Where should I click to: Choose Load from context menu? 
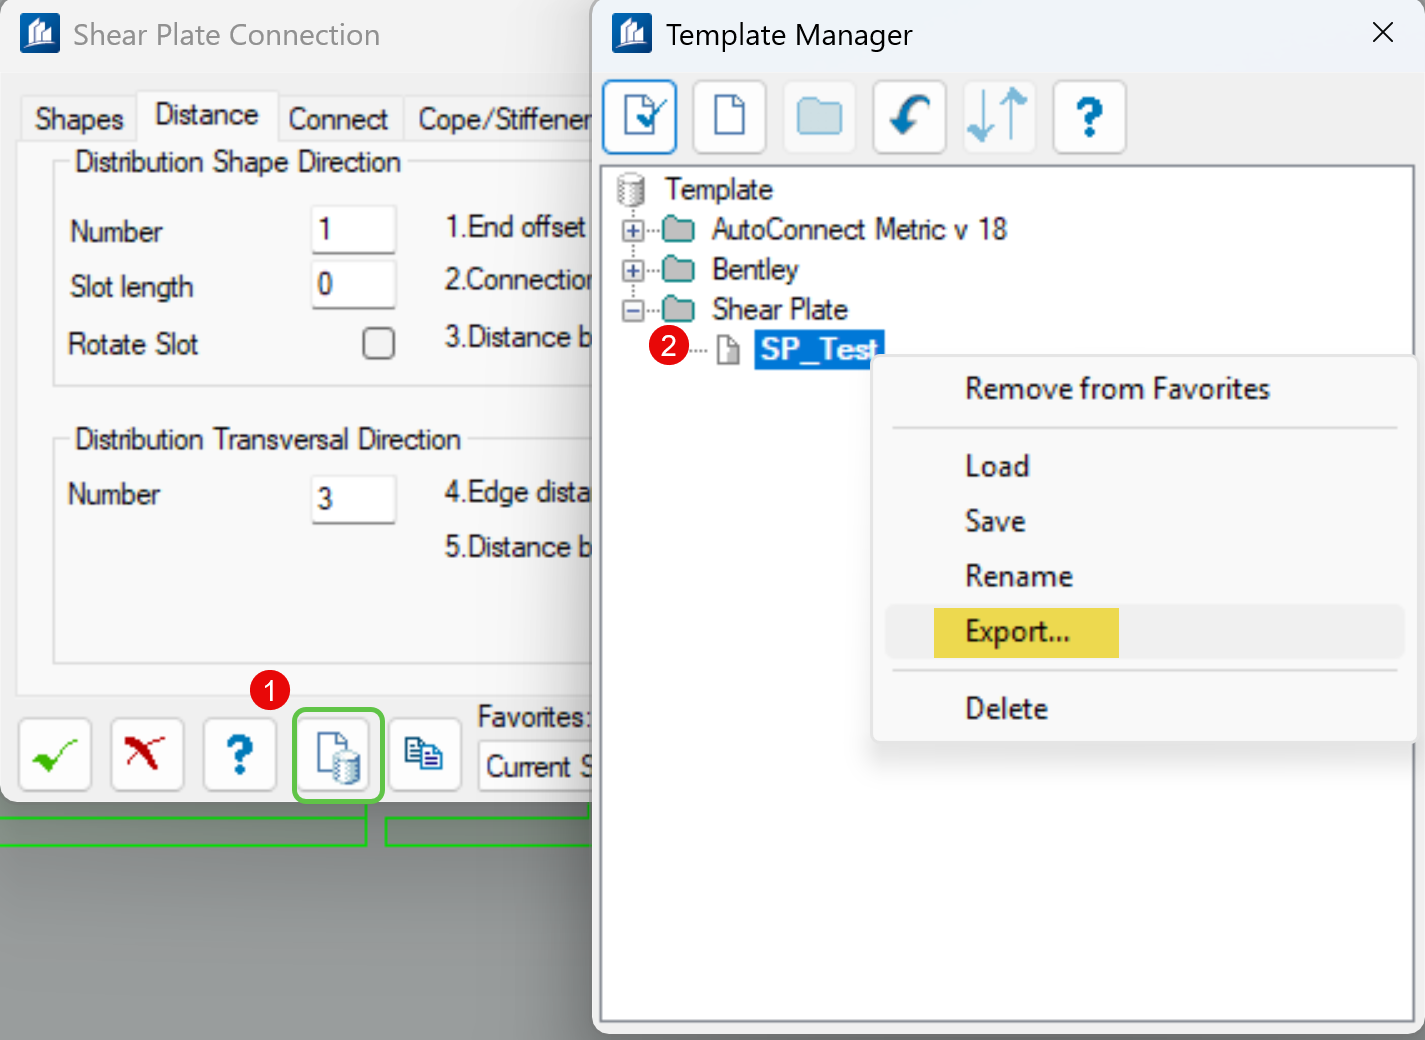pos(997,466)
